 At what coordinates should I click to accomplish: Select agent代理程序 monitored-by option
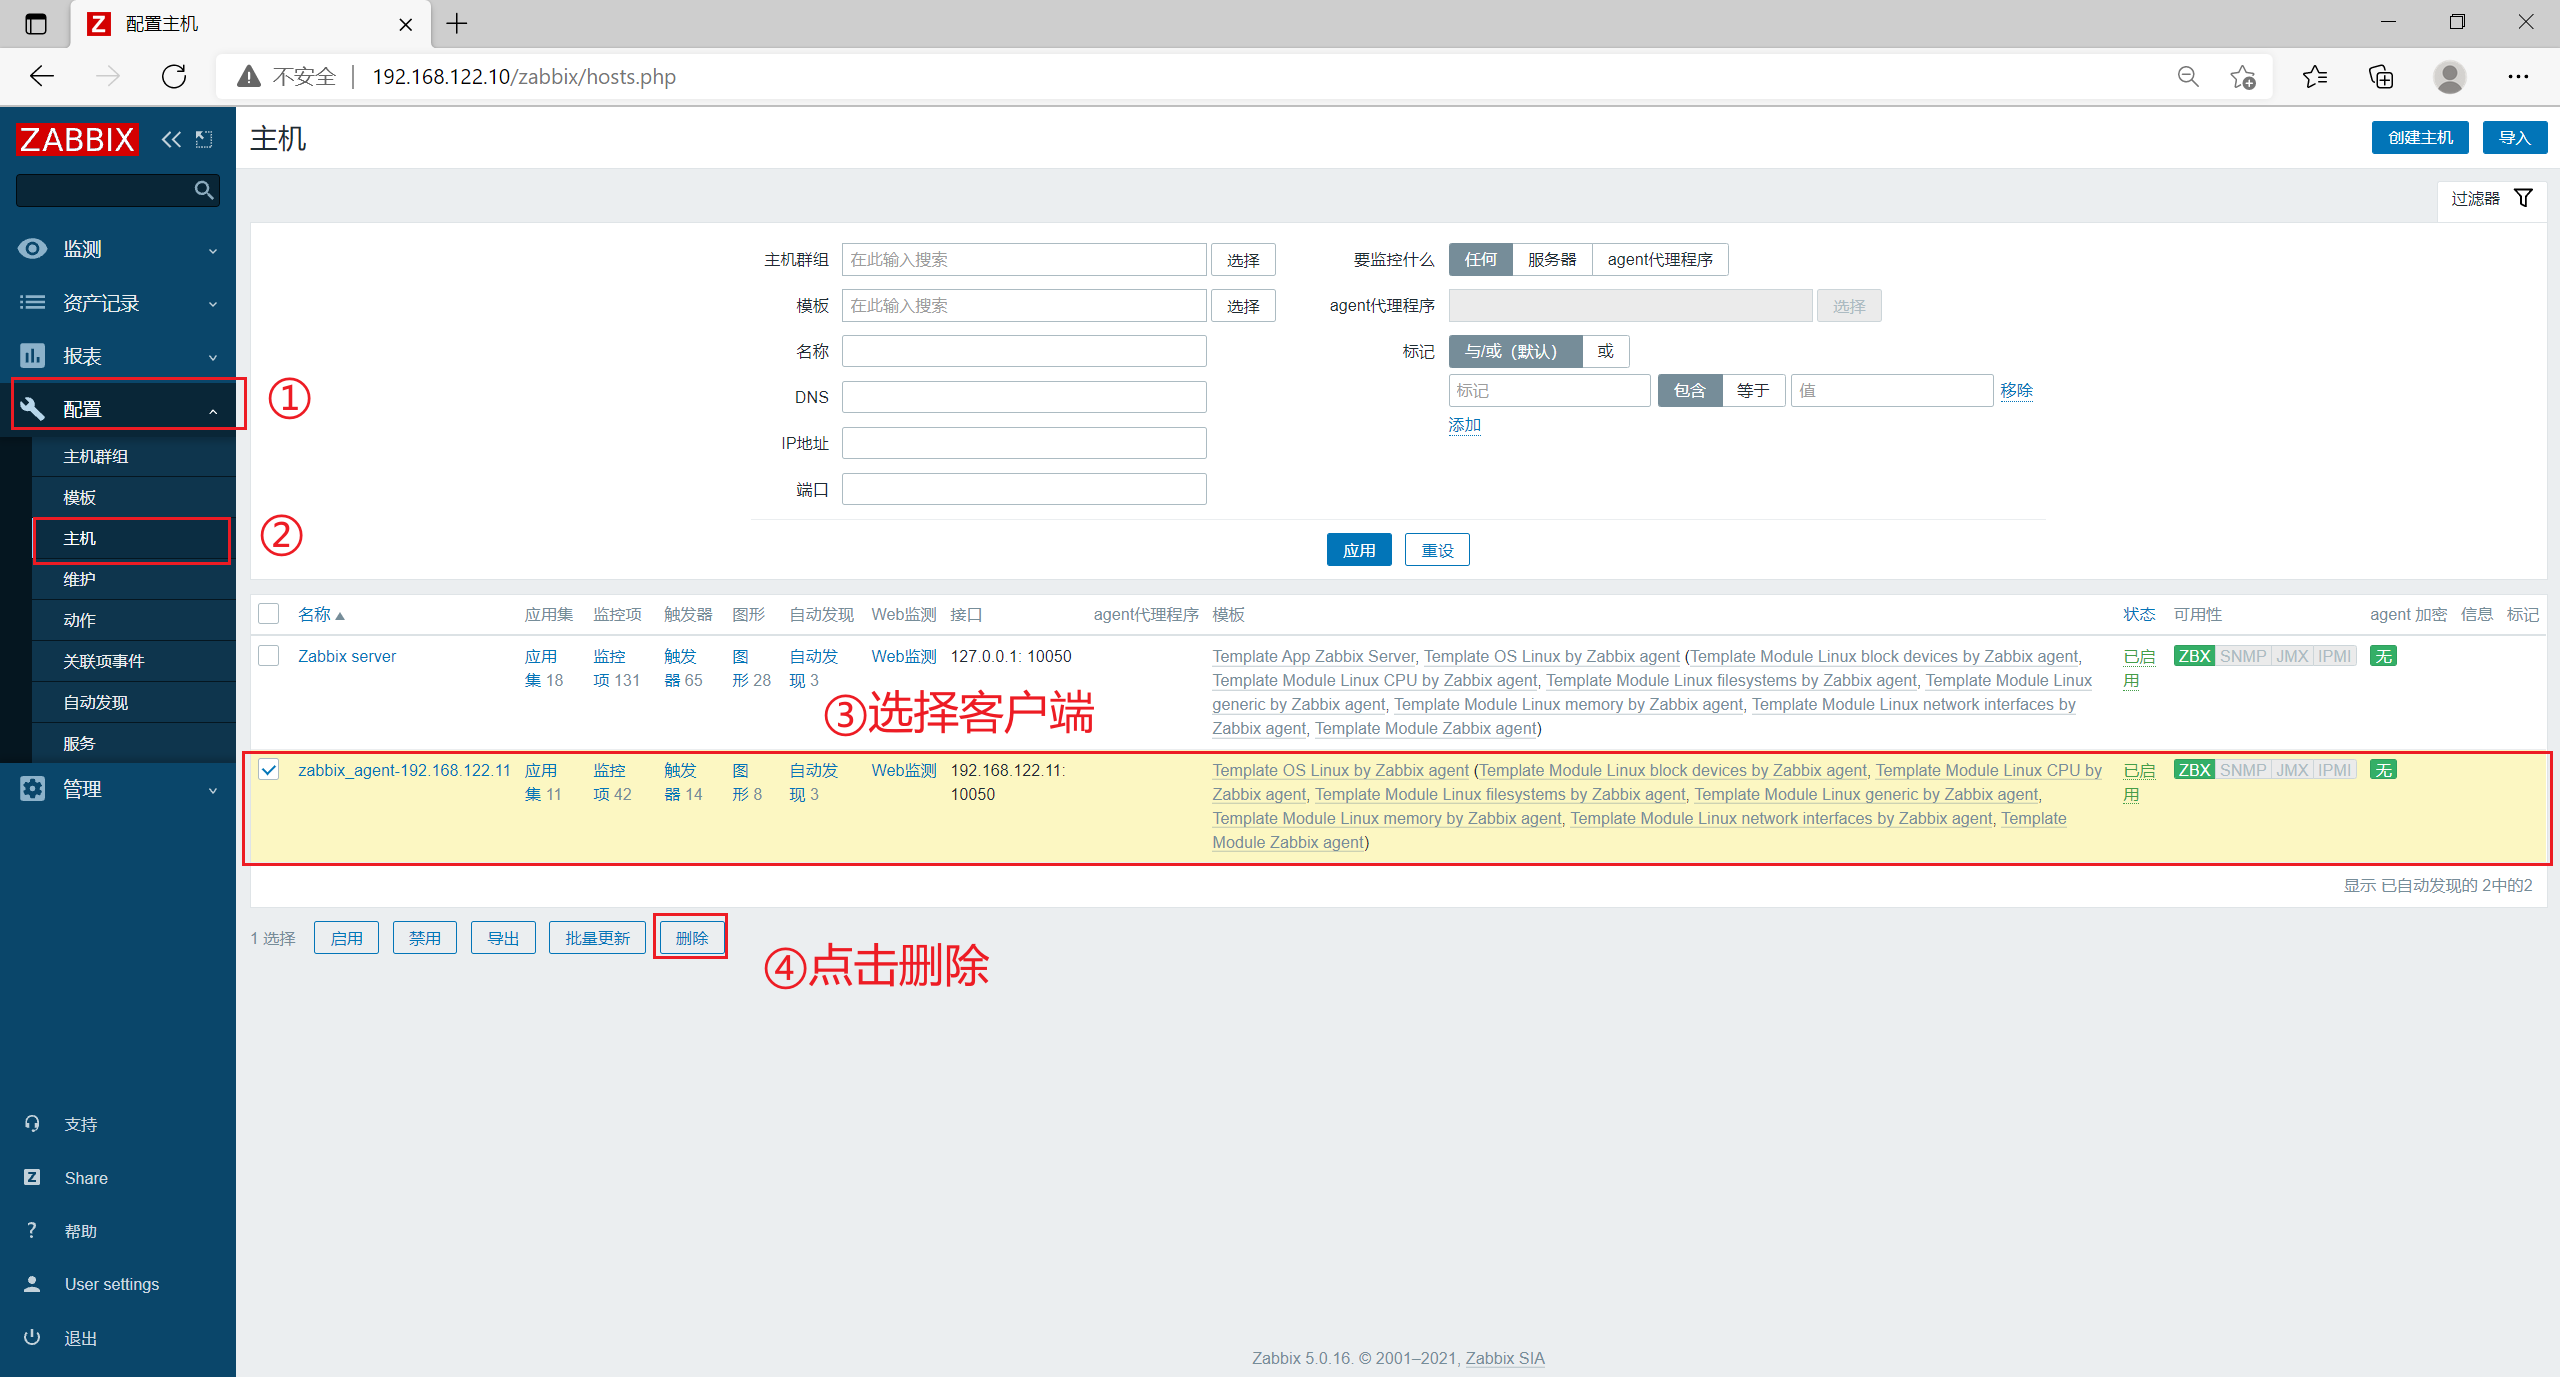pyautogui.click(x=1660, y=259)
